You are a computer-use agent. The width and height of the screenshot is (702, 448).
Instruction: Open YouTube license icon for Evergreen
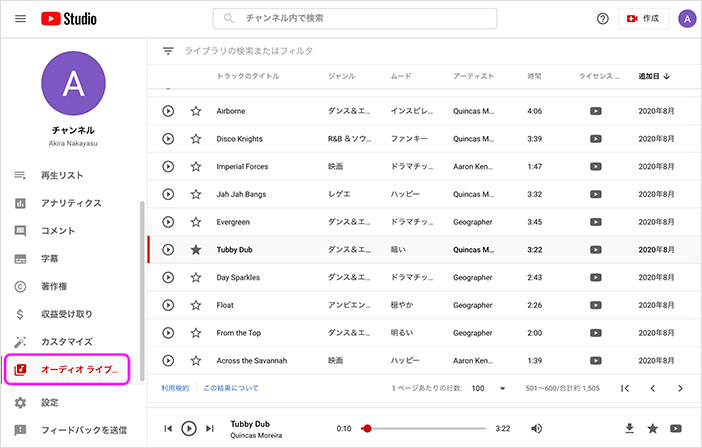pos(595,222)
